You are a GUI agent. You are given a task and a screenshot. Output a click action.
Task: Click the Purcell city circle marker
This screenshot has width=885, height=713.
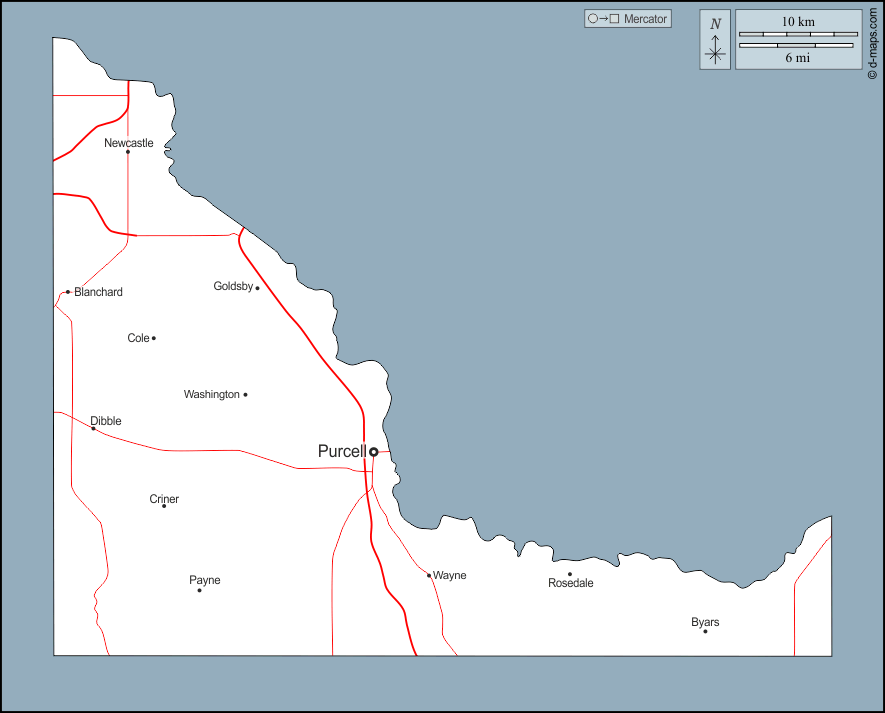pos(374,452)
